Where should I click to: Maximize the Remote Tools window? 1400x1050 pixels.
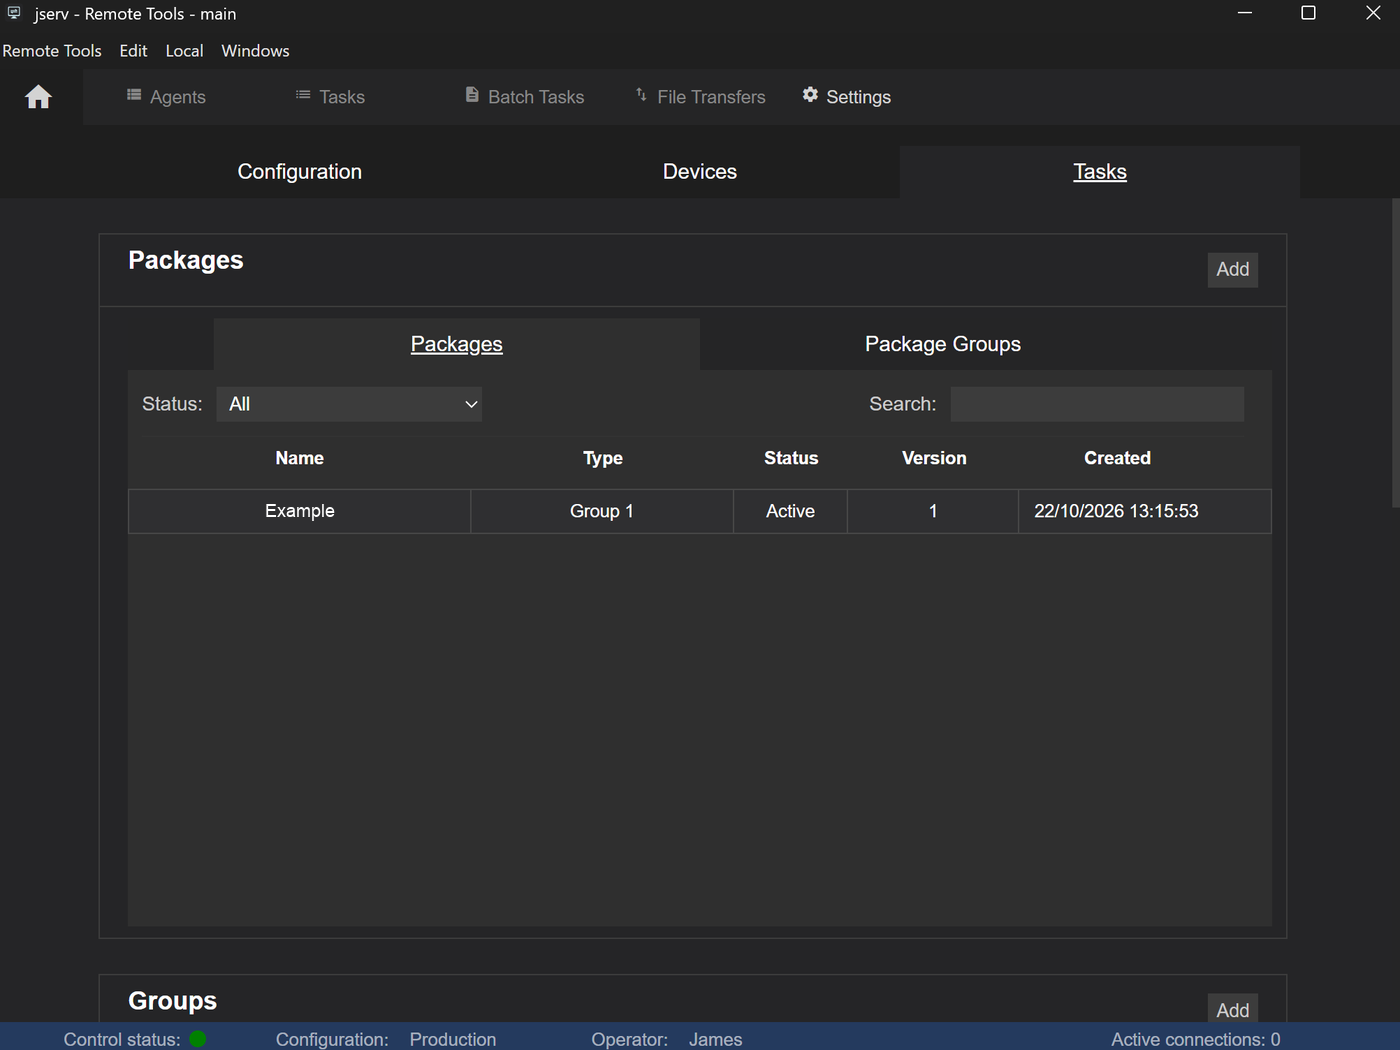coord(1308,13)
